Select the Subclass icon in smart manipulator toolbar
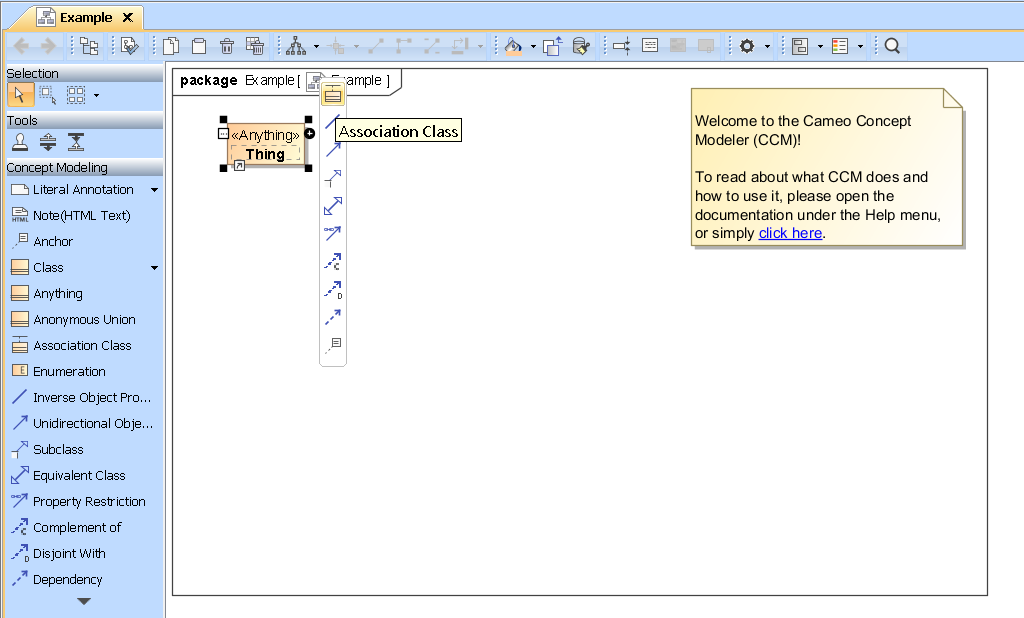 (x=333, y=178)
